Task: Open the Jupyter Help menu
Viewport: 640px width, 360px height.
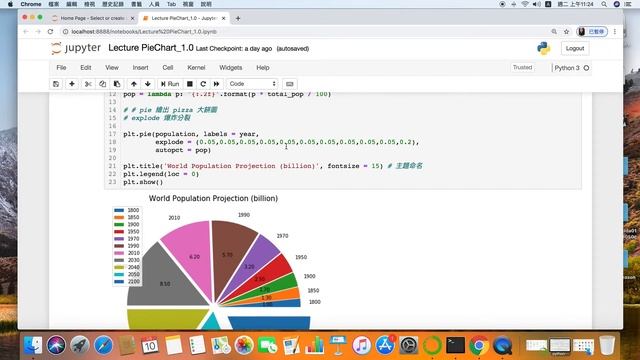Action: pyautogui.click(x=263, y=68)
